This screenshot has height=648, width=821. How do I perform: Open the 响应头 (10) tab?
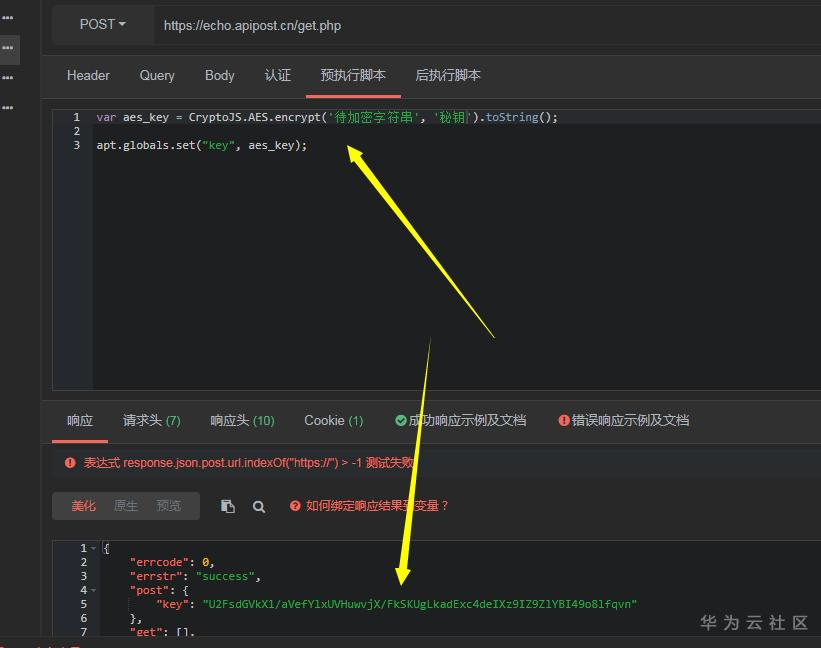[x=242, y=420]
